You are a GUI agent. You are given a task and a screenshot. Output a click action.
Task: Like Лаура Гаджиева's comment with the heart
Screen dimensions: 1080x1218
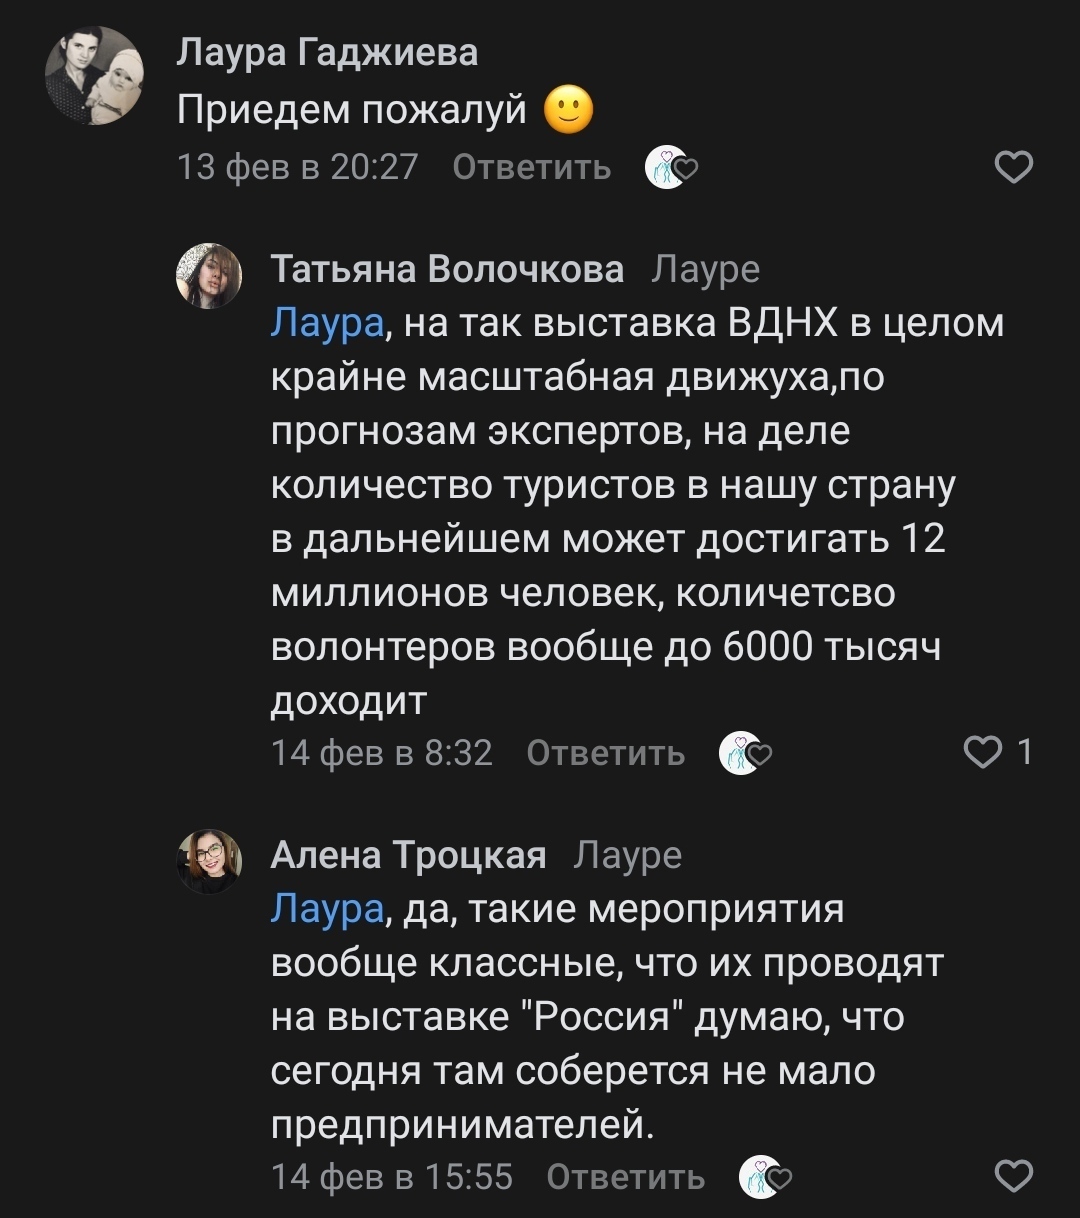(x=1015, y=168)
